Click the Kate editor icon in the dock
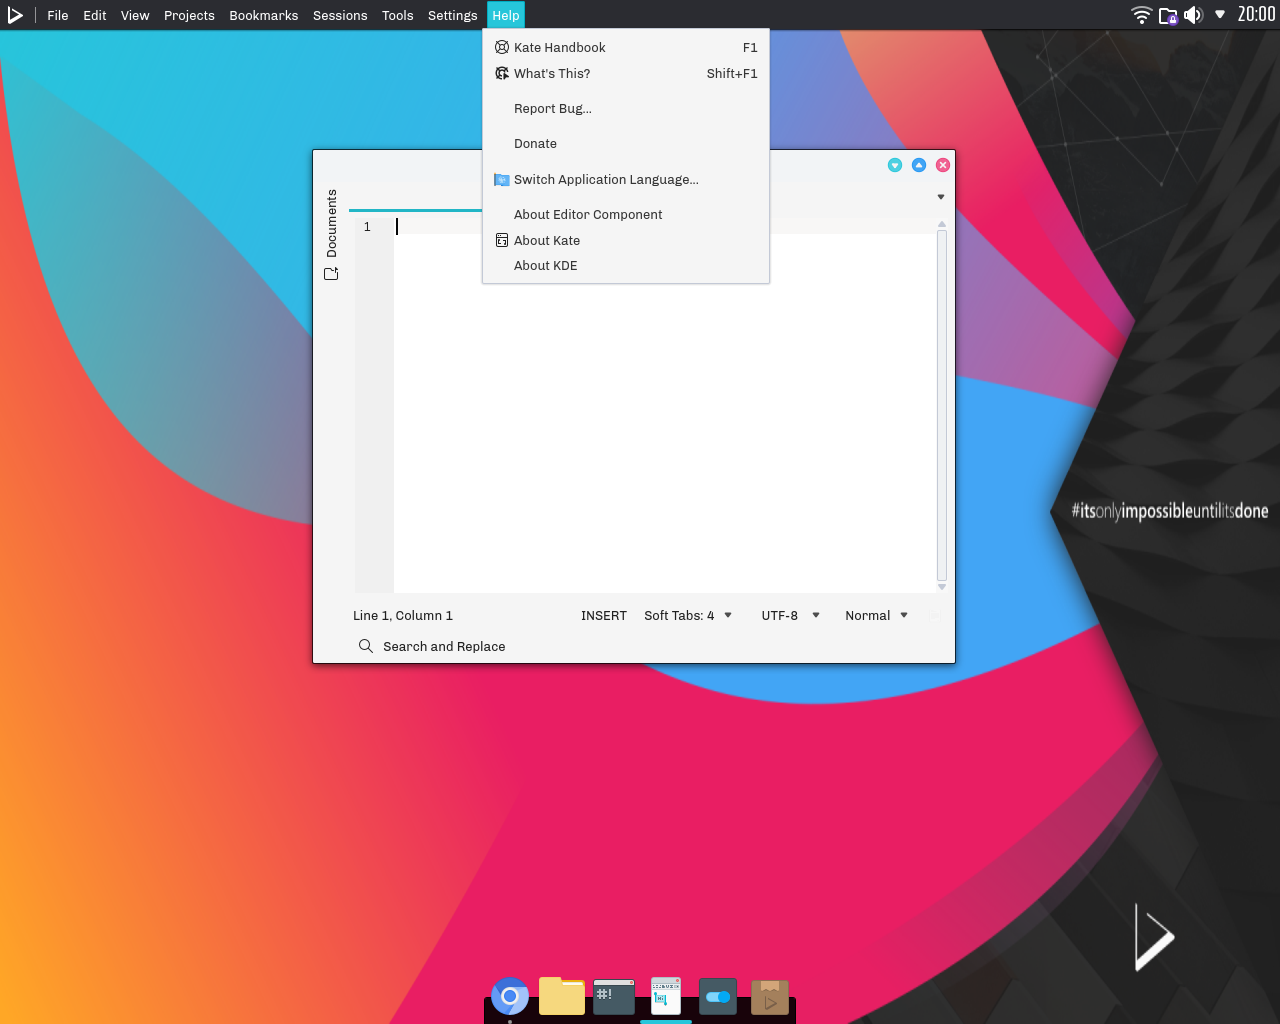 (666, 996)
